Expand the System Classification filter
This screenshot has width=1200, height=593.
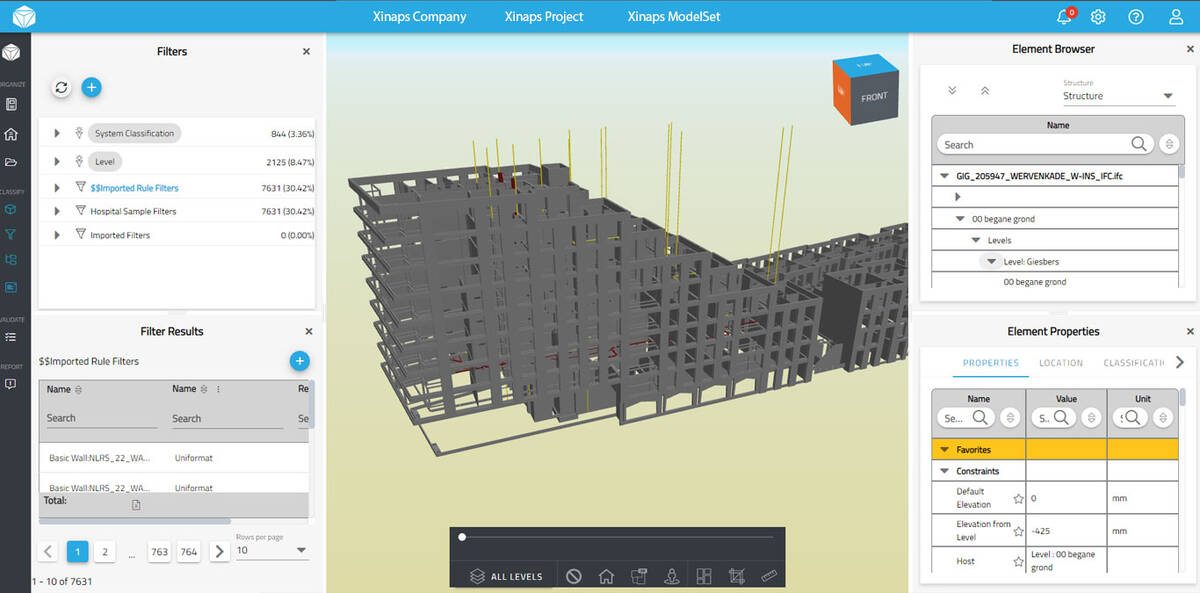coord(57,133)
